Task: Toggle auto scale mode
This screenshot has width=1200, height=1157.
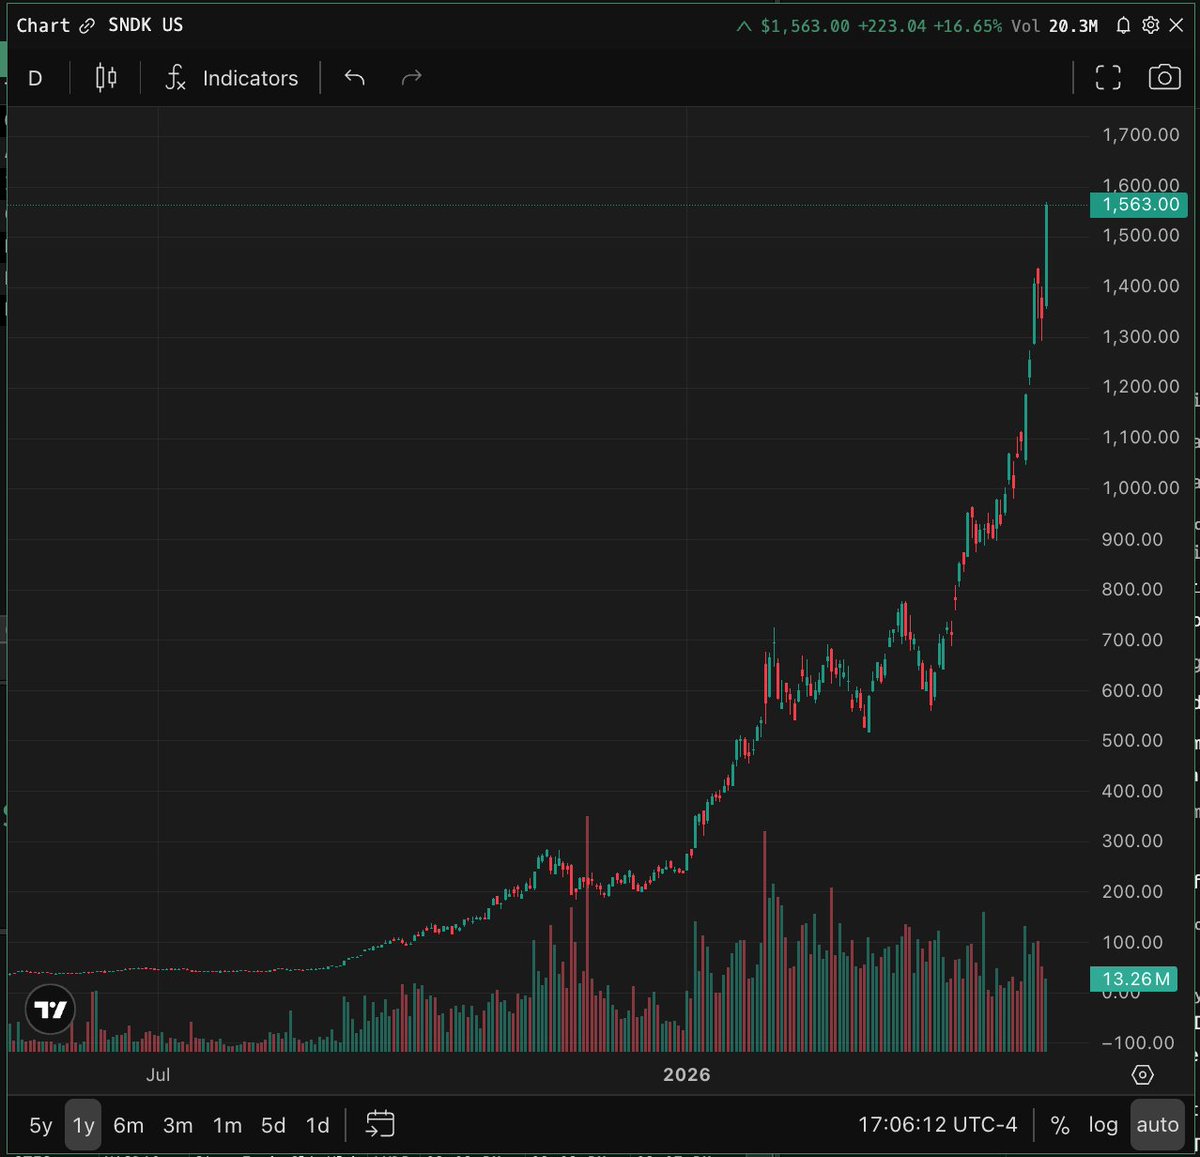Action: [1157, 1125]
